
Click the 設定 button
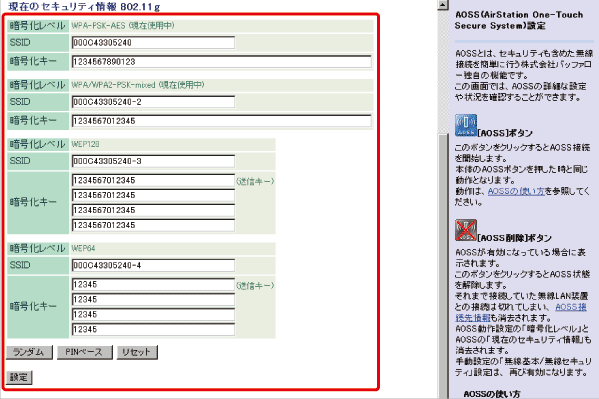click(19, 377)
